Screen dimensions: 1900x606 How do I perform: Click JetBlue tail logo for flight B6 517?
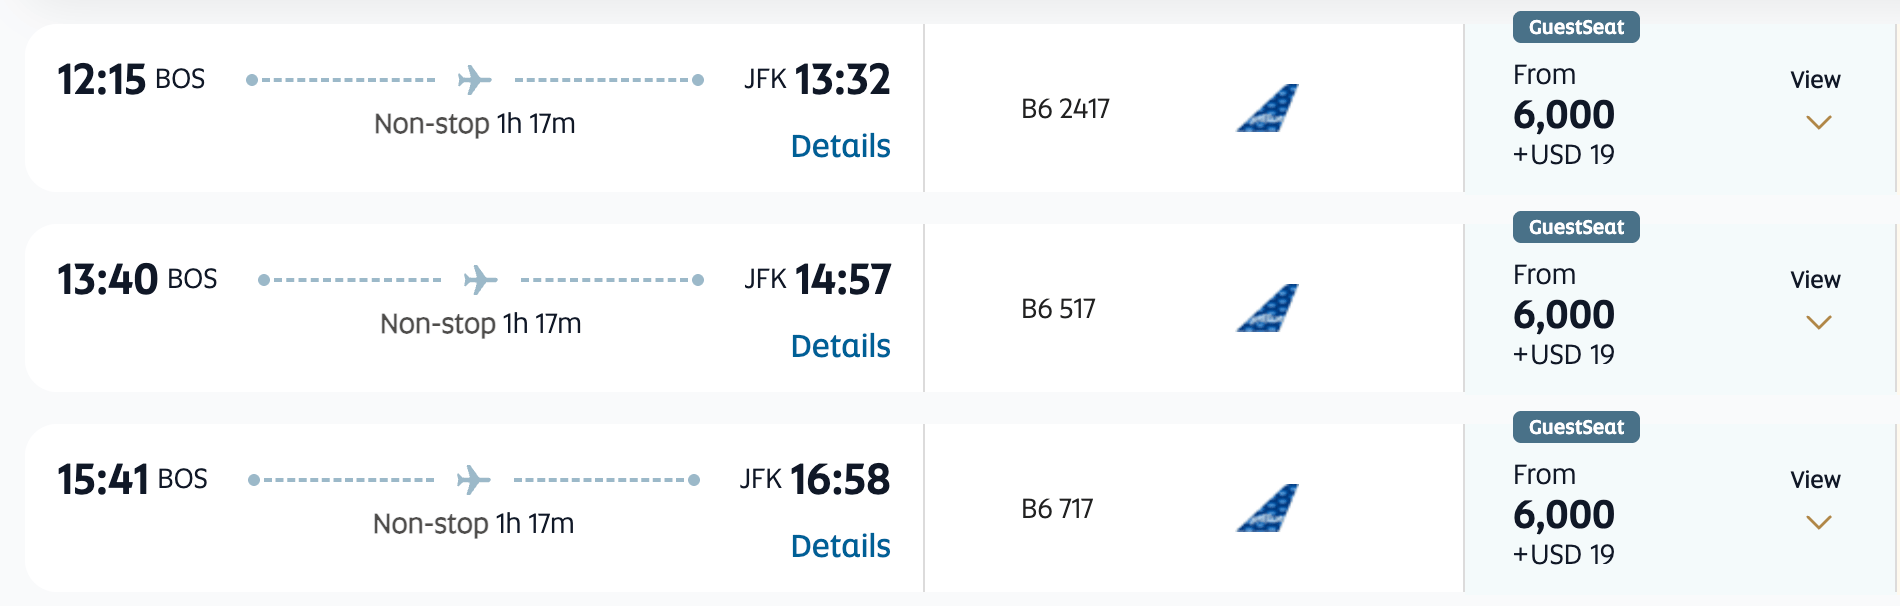1267,308
